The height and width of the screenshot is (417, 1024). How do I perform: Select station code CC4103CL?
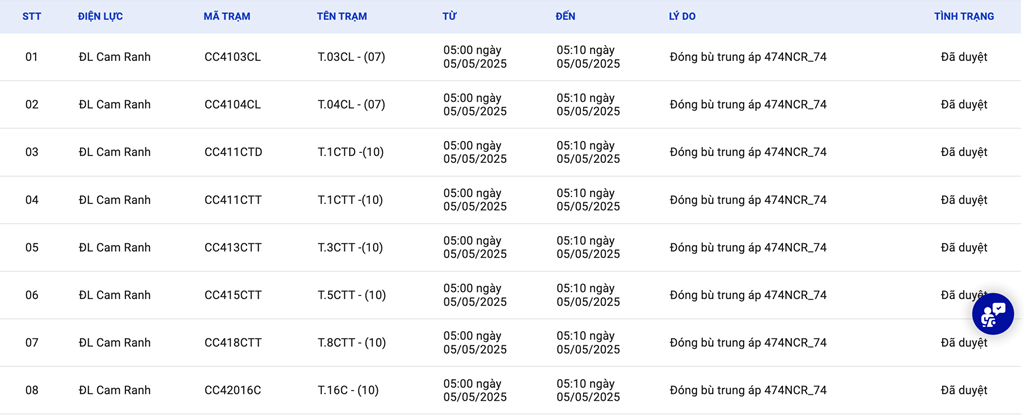[232, 57]
